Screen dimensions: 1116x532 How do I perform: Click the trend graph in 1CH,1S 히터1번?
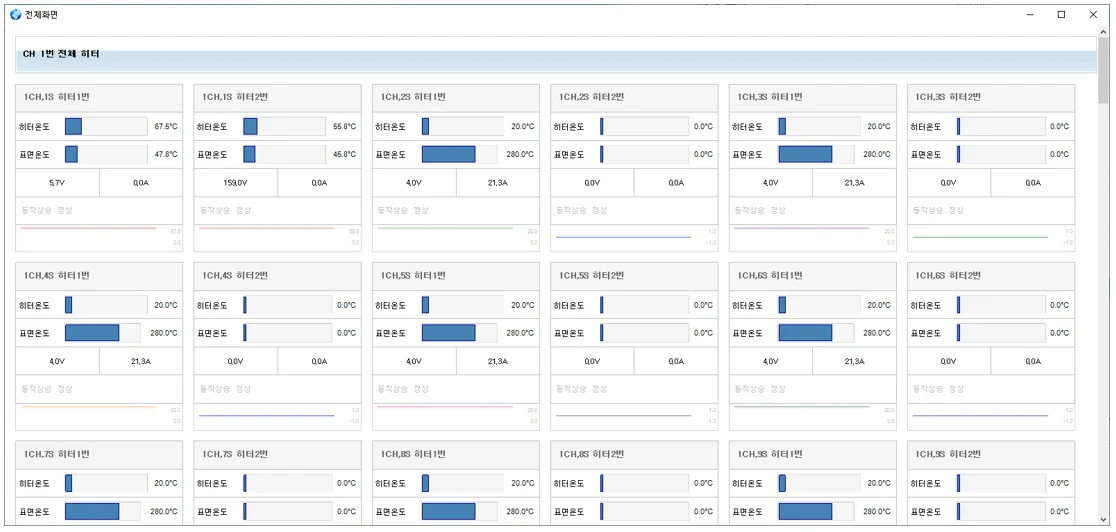[x=99, y=238]
